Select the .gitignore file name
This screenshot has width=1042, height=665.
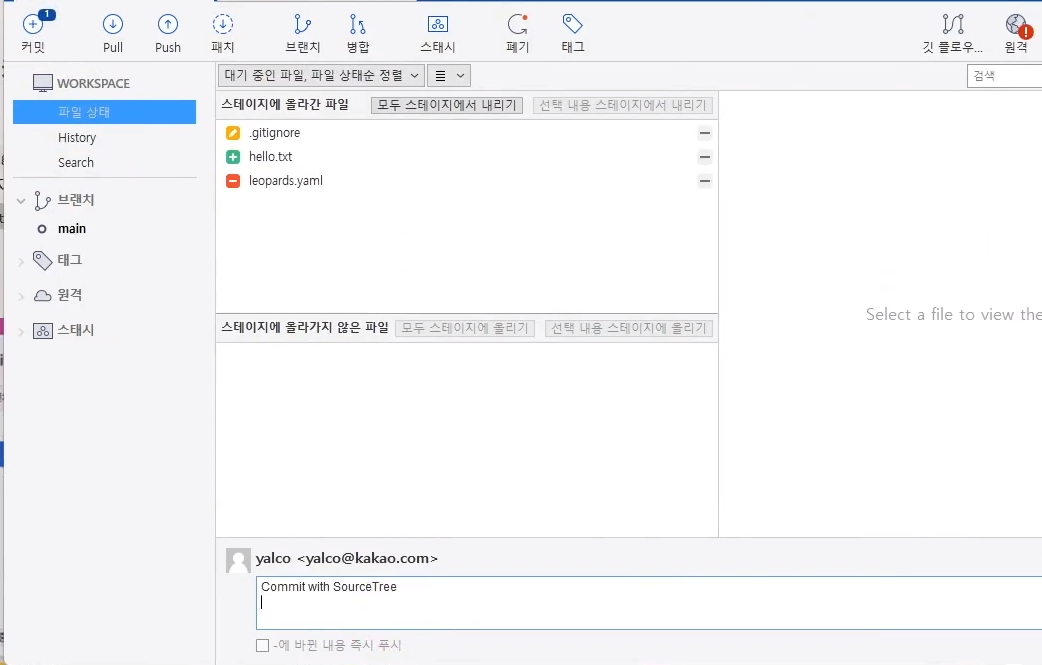[x=274, y=133]
